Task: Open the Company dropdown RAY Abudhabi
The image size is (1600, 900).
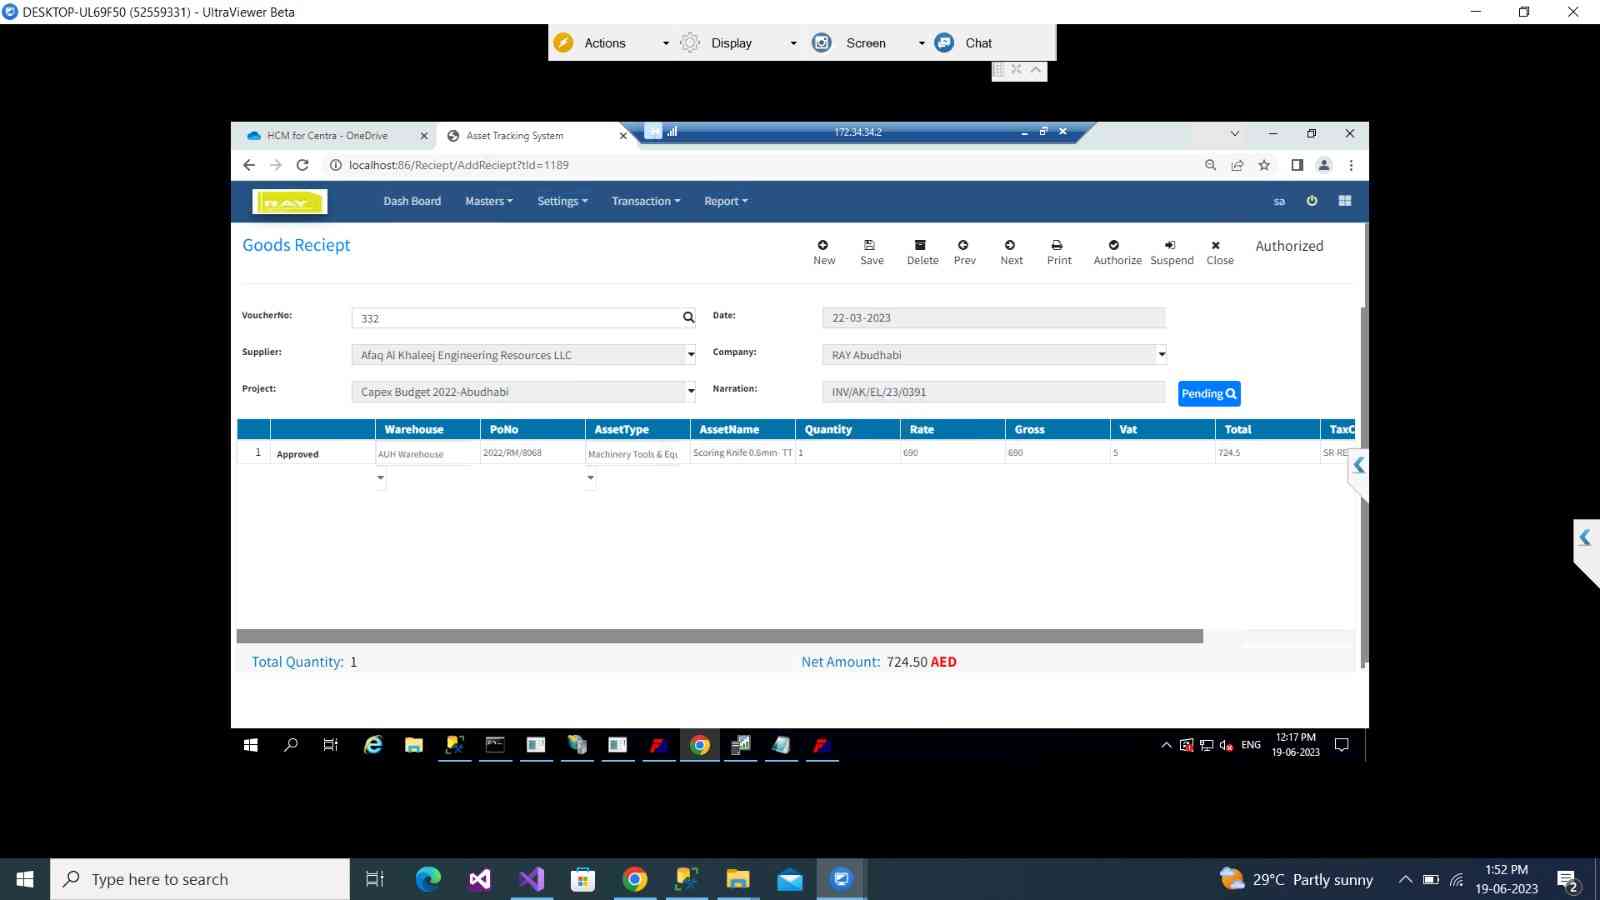Action: [1161, 355]
